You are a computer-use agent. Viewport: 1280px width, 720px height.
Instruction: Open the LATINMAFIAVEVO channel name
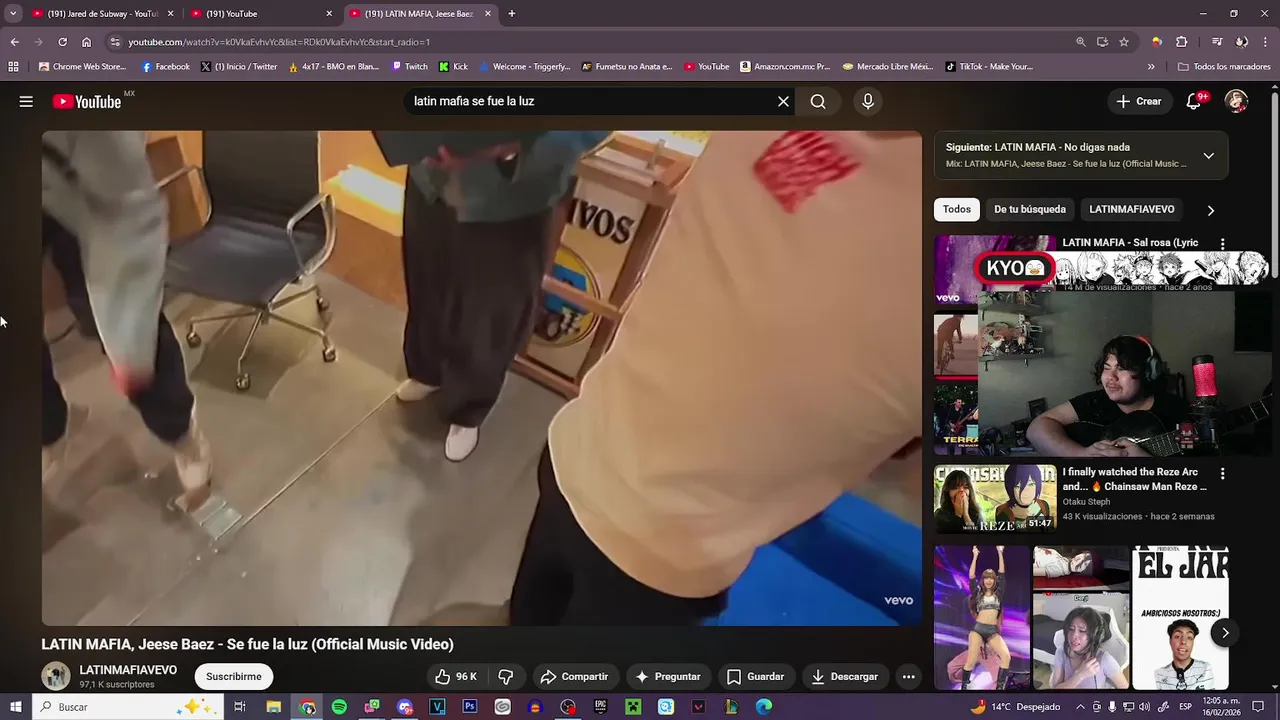coord(128,670)
